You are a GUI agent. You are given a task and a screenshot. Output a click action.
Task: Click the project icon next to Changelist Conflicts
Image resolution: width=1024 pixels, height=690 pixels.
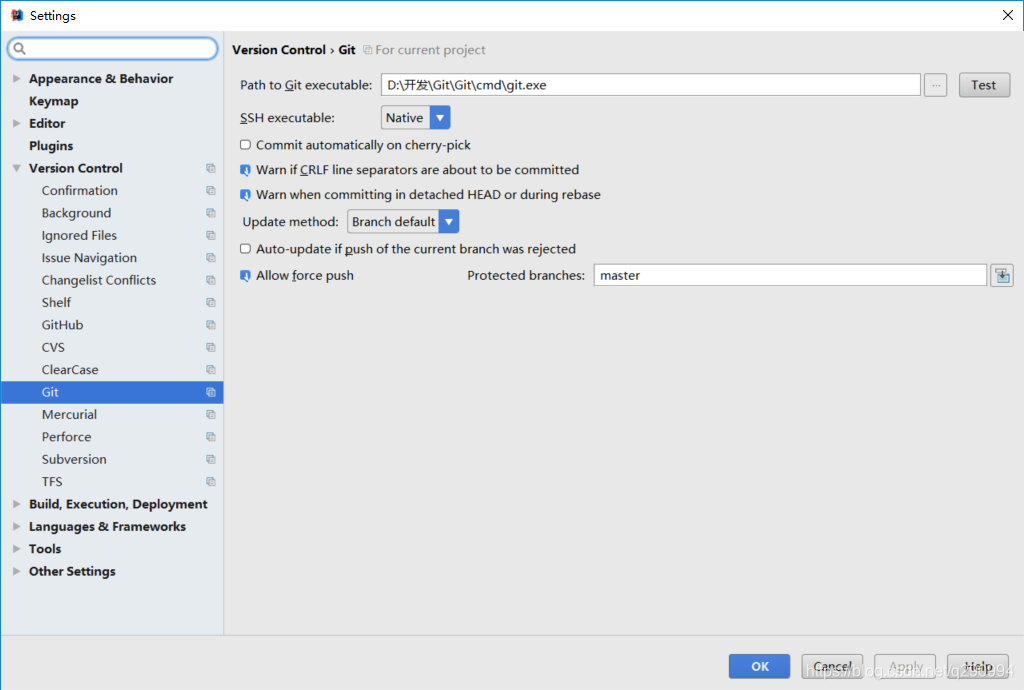coord(210,280)
